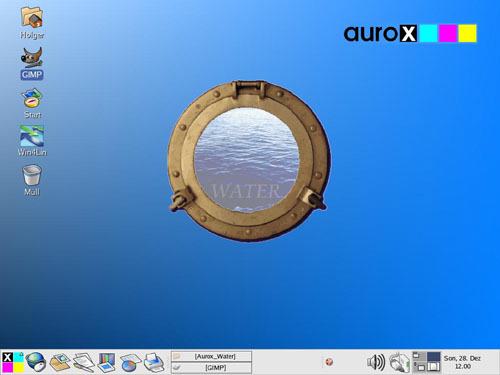This screenshot has width=500, height=375.
Task: Click the red notification tray icon
Action: (329, 362)
